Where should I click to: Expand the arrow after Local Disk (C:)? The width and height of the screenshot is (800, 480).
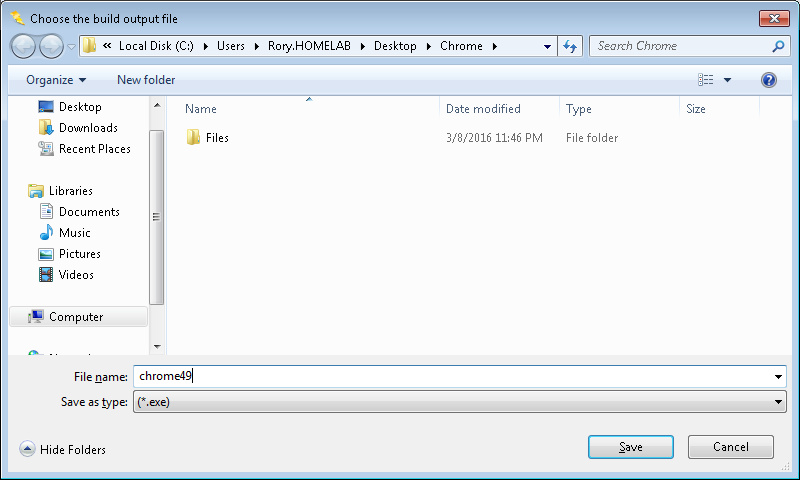pyautogui.click(x=206, y=46)
